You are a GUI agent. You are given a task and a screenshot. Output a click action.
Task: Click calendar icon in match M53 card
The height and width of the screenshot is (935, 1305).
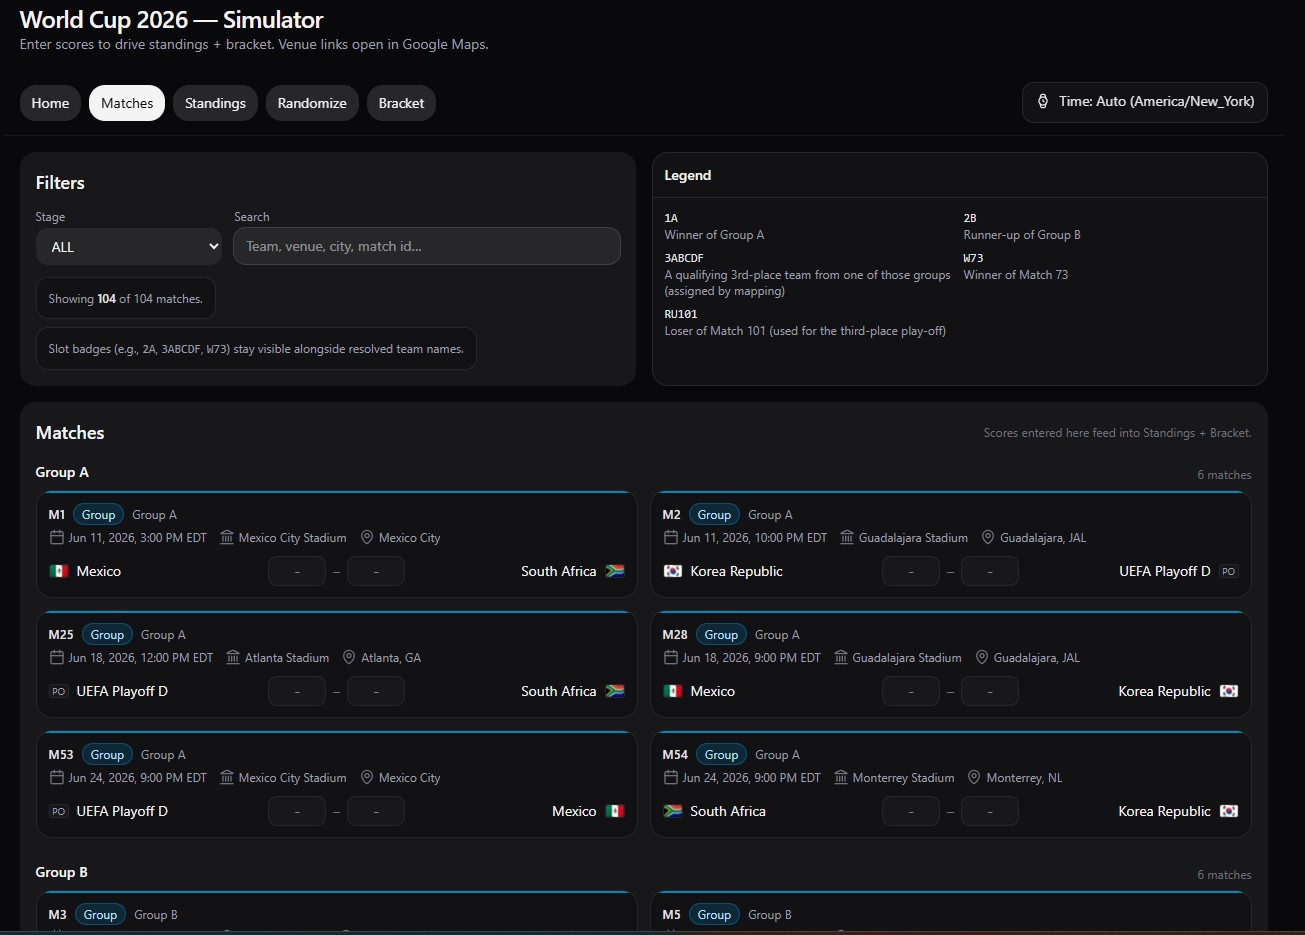(56, 778)
